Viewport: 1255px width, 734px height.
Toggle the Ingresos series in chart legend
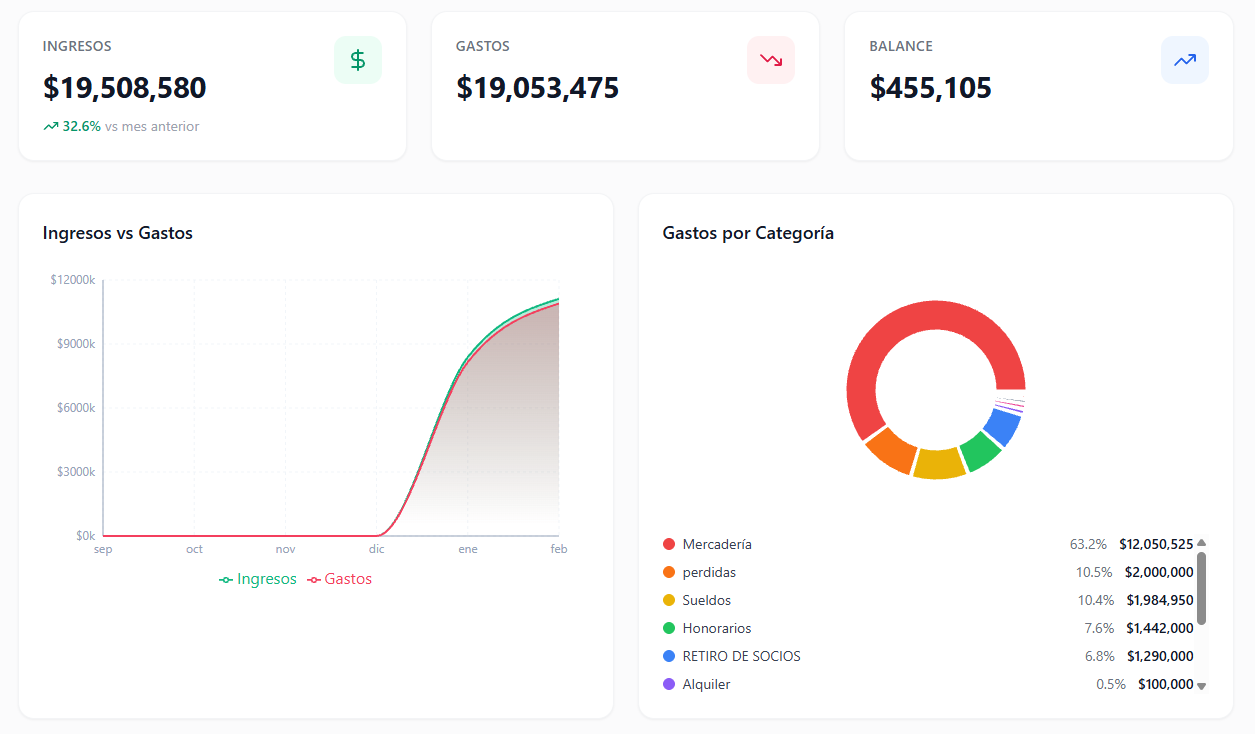point(258,579)
